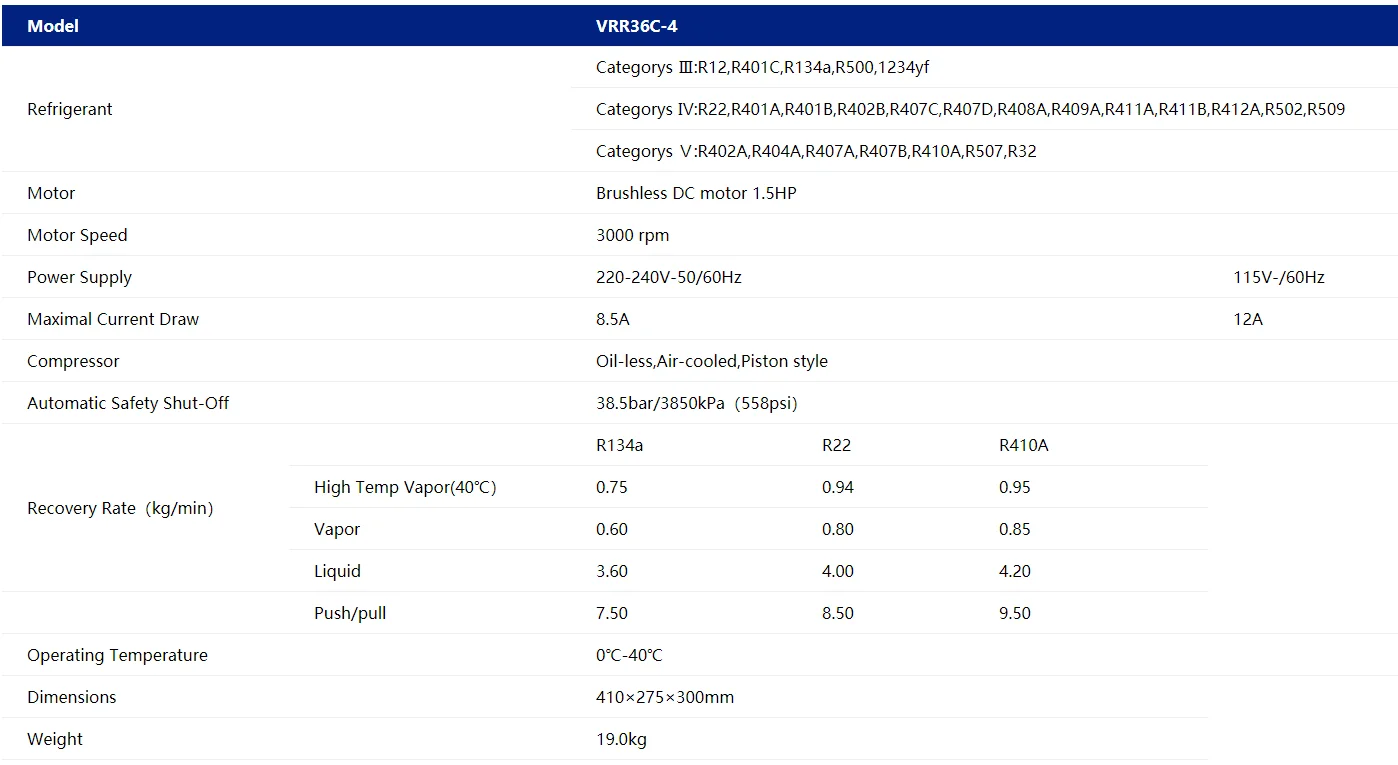Select Push/pull R134a value 7.50

612,613
